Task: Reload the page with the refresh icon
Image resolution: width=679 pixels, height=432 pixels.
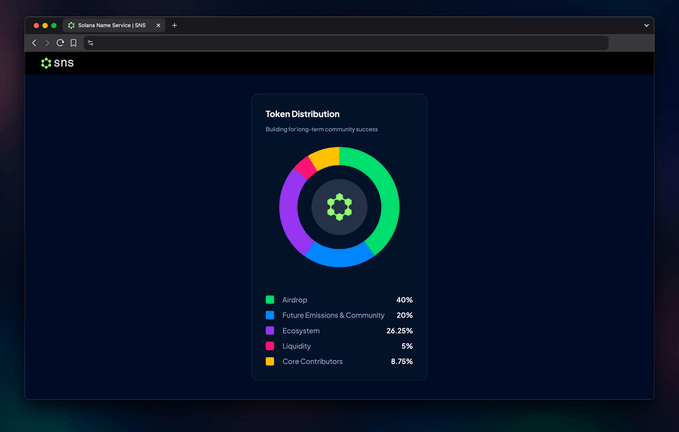Action: (60, 43)
